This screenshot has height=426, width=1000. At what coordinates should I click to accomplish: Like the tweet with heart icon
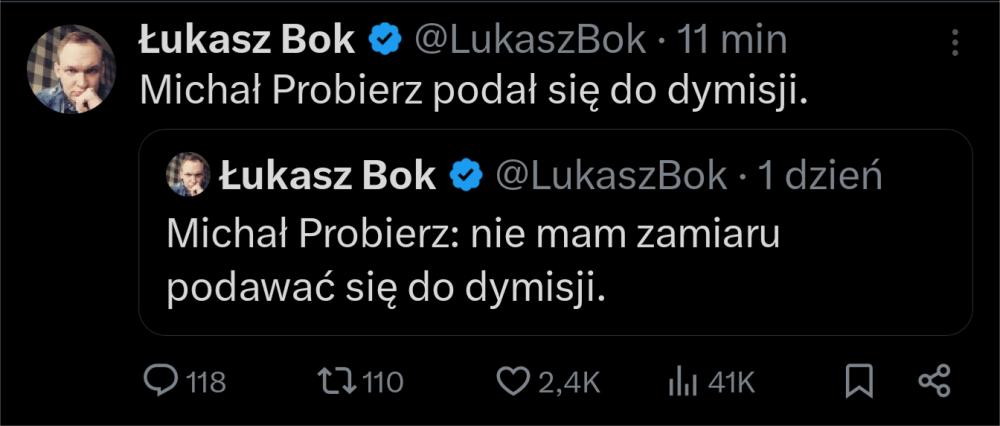click(512, 380)
